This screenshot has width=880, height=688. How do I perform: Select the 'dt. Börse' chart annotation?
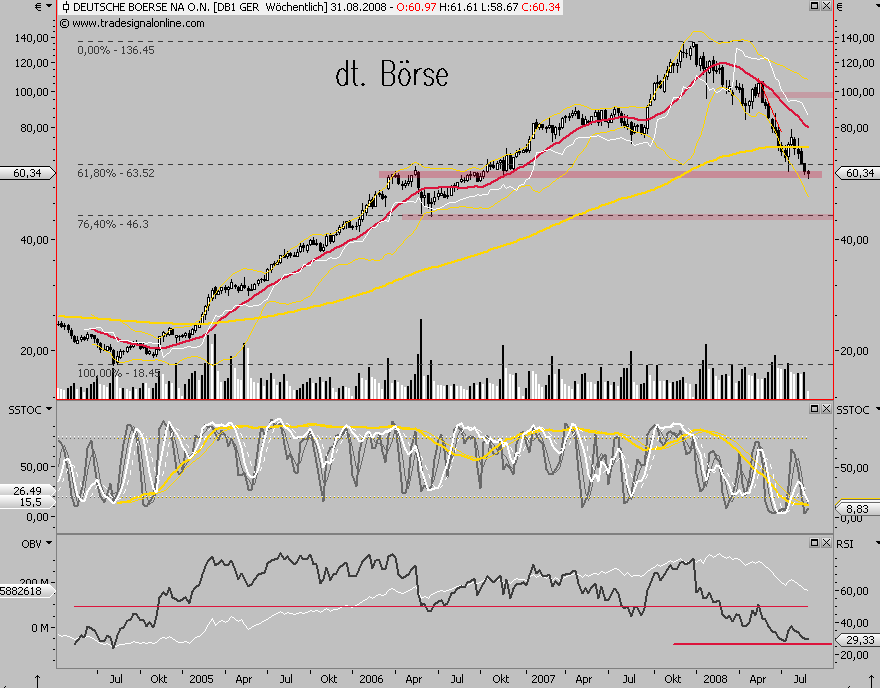pos(392,74)
